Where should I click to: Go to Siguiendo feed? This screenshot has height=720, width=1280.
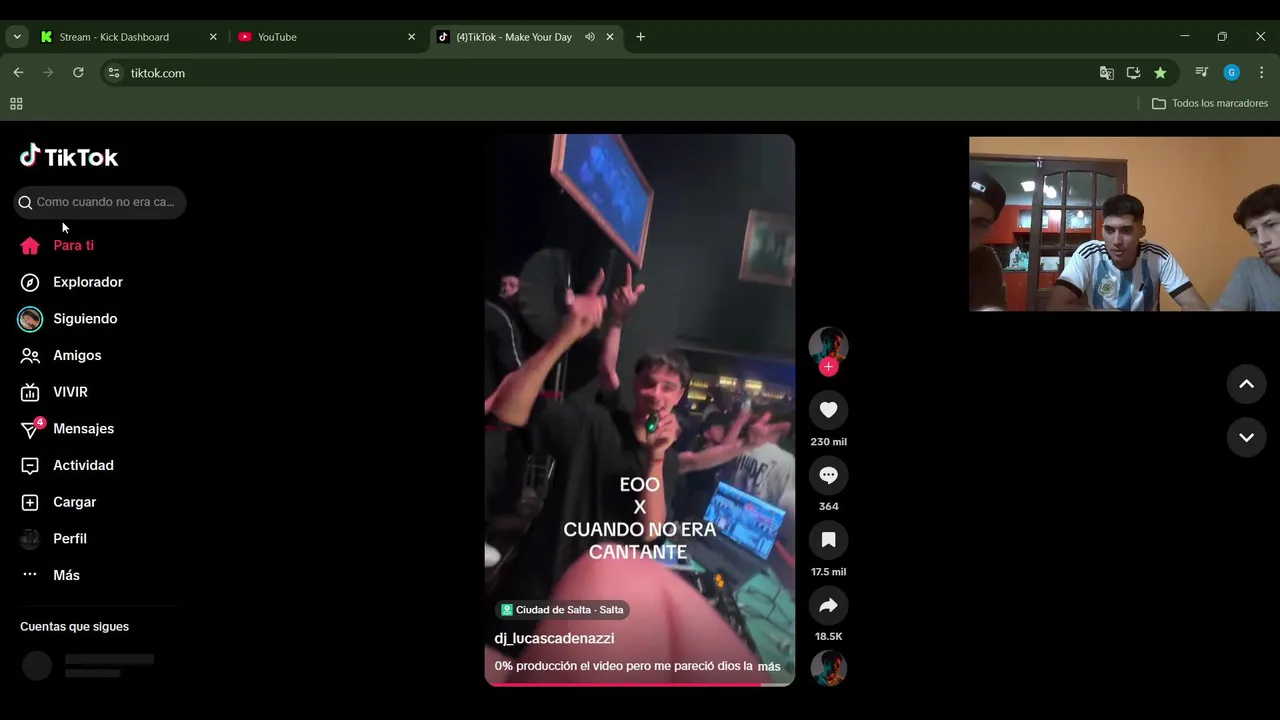click(85, 319)
